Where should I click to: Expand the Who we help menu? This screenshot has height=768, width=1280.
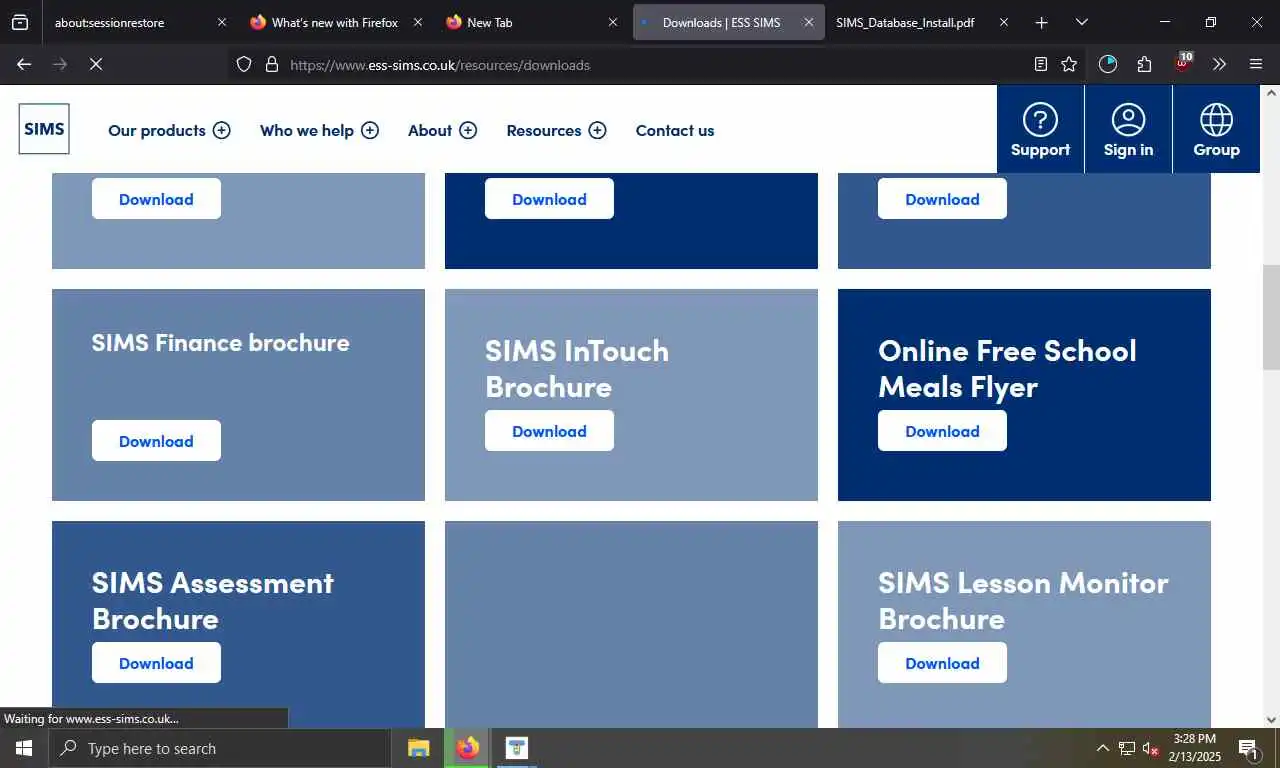point(319,130)
